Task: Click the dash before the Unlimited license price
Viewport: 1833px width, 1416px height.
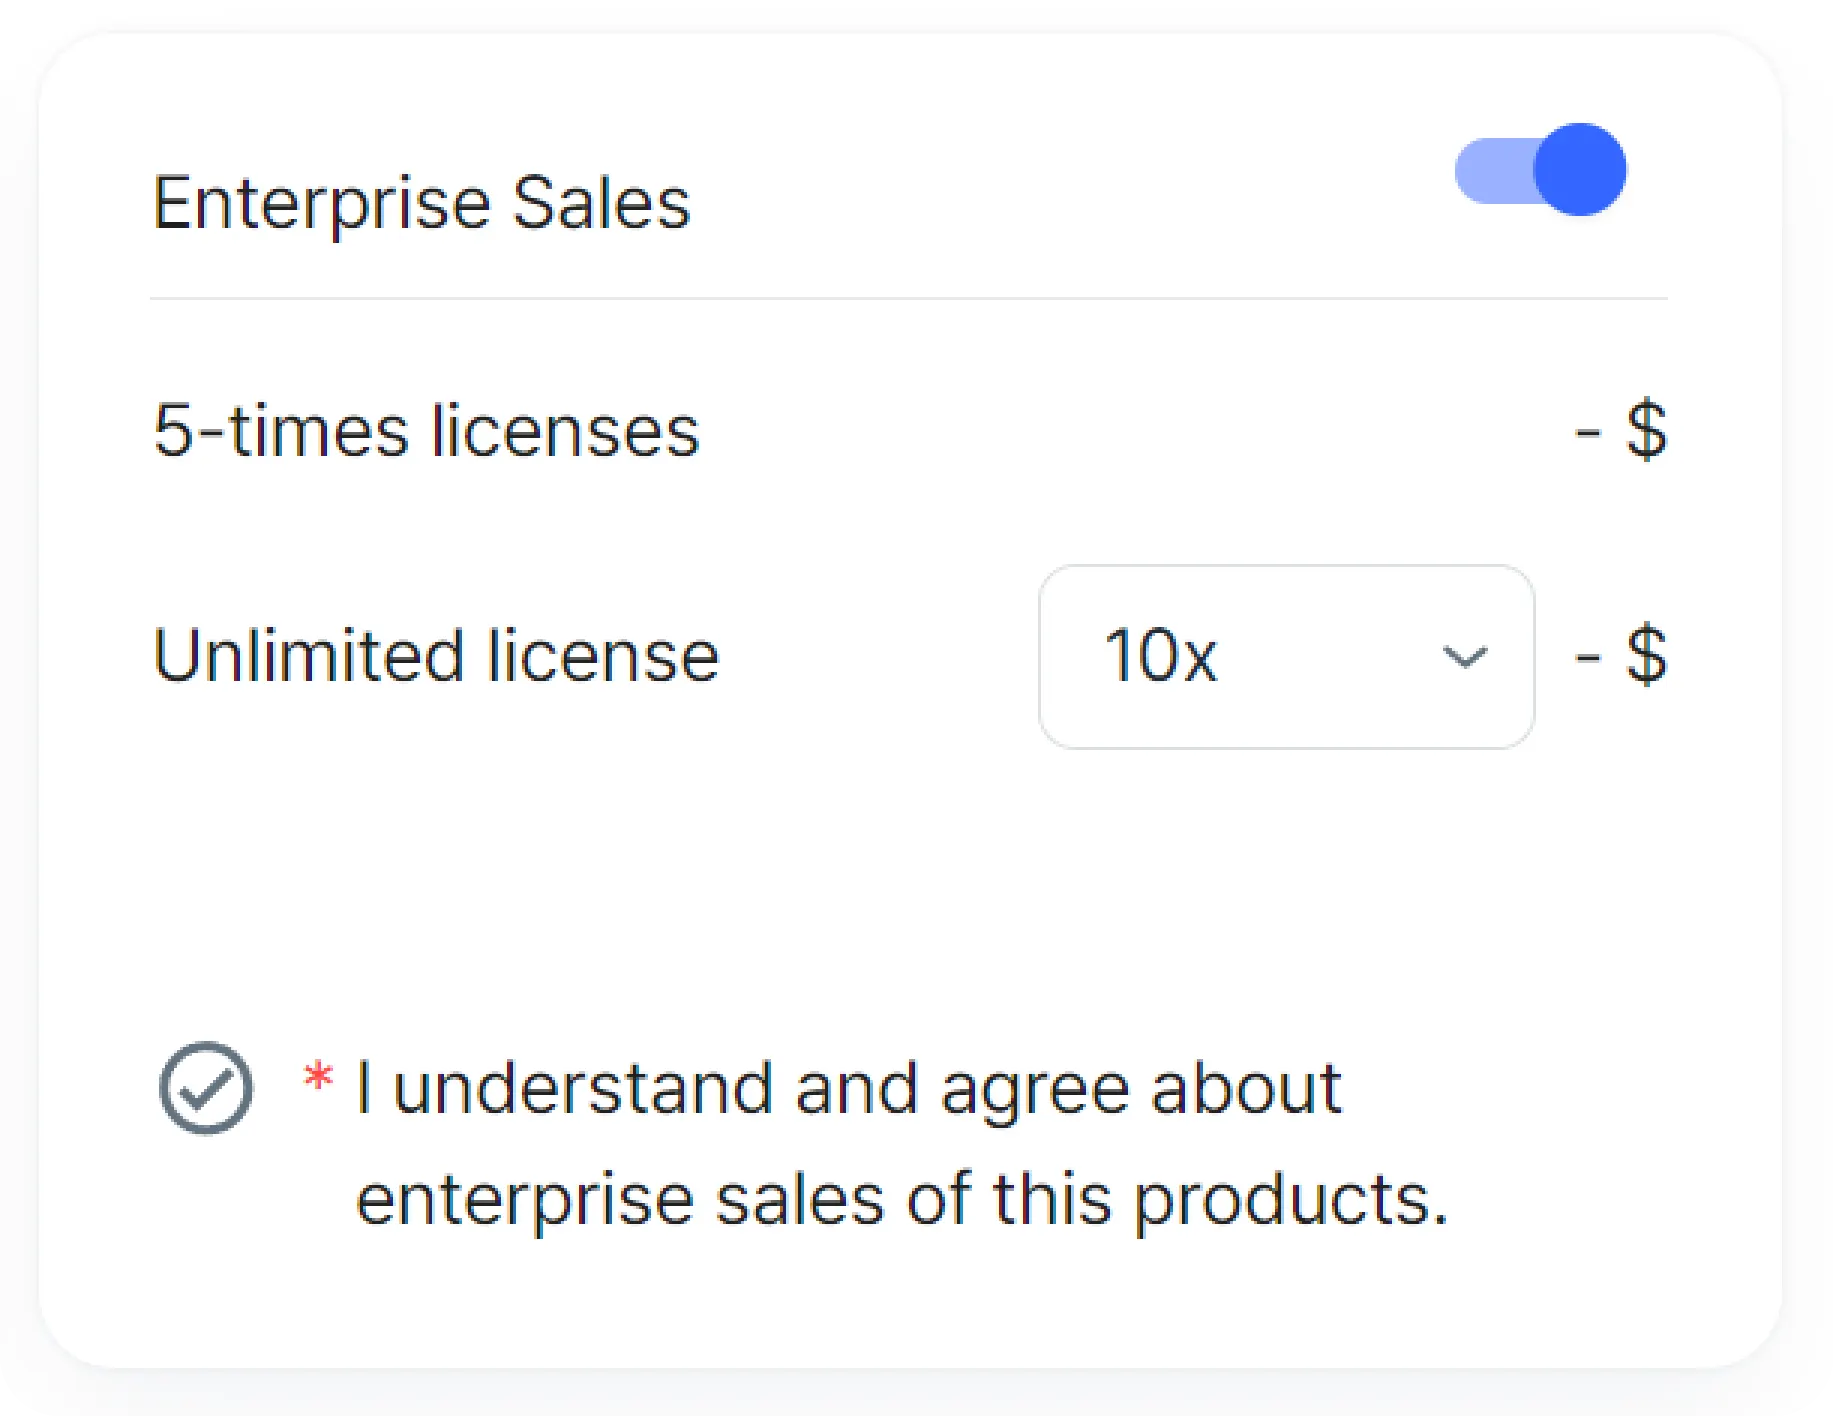Action: pyautogui.click(x=1588, y=659)
